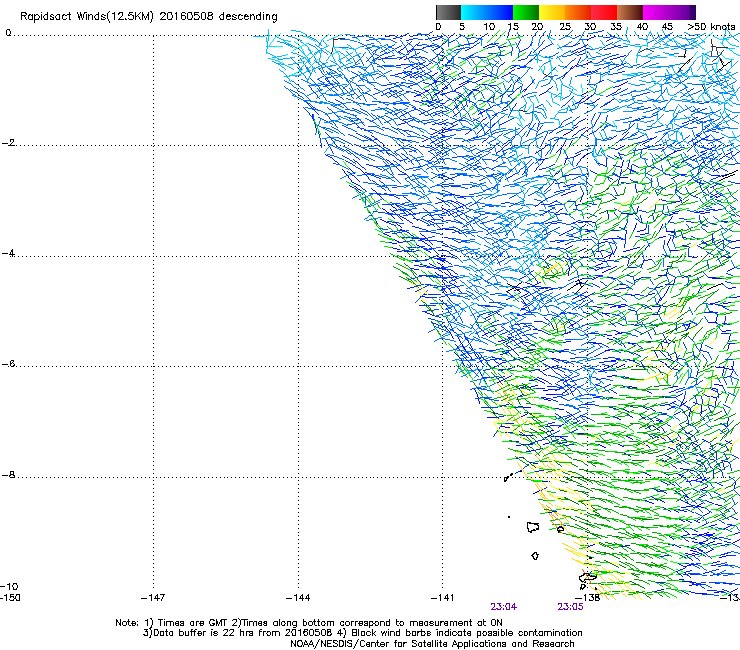
Task: Click the '45' label in the speed legend
Action: 667,27
